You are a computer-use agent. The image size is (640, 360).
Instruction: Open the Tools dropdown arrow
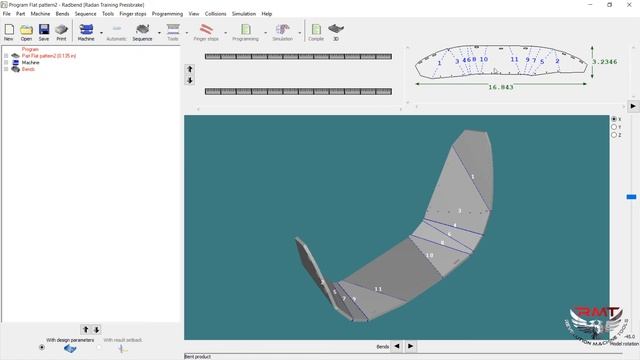coord(187,33)
